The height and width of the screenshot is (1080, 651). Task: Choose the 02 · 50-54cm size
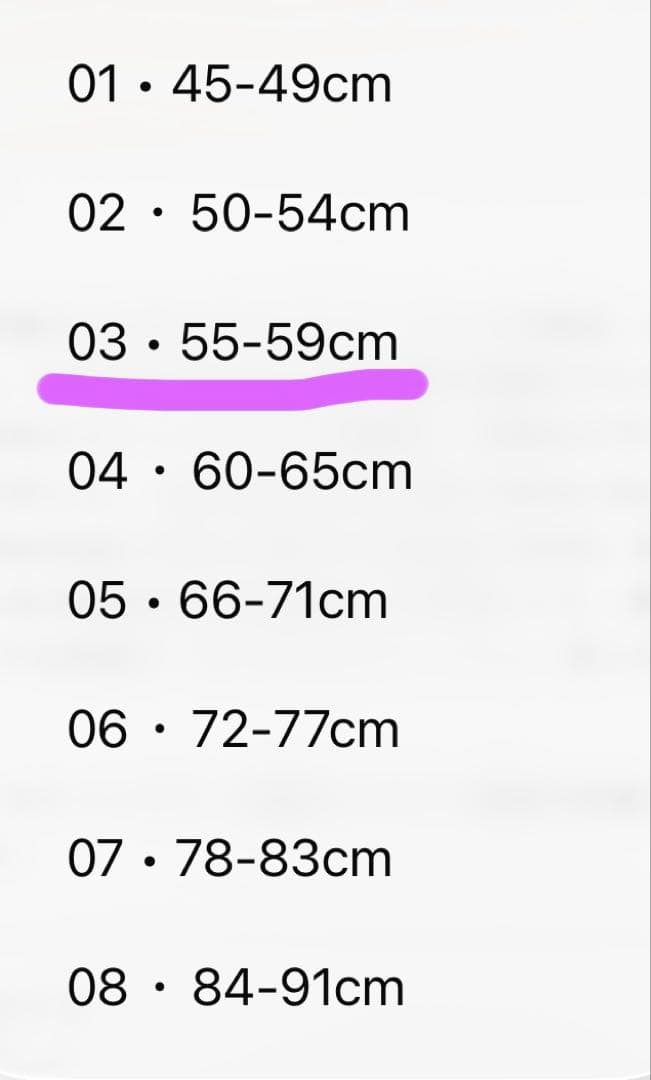point(238,214)
